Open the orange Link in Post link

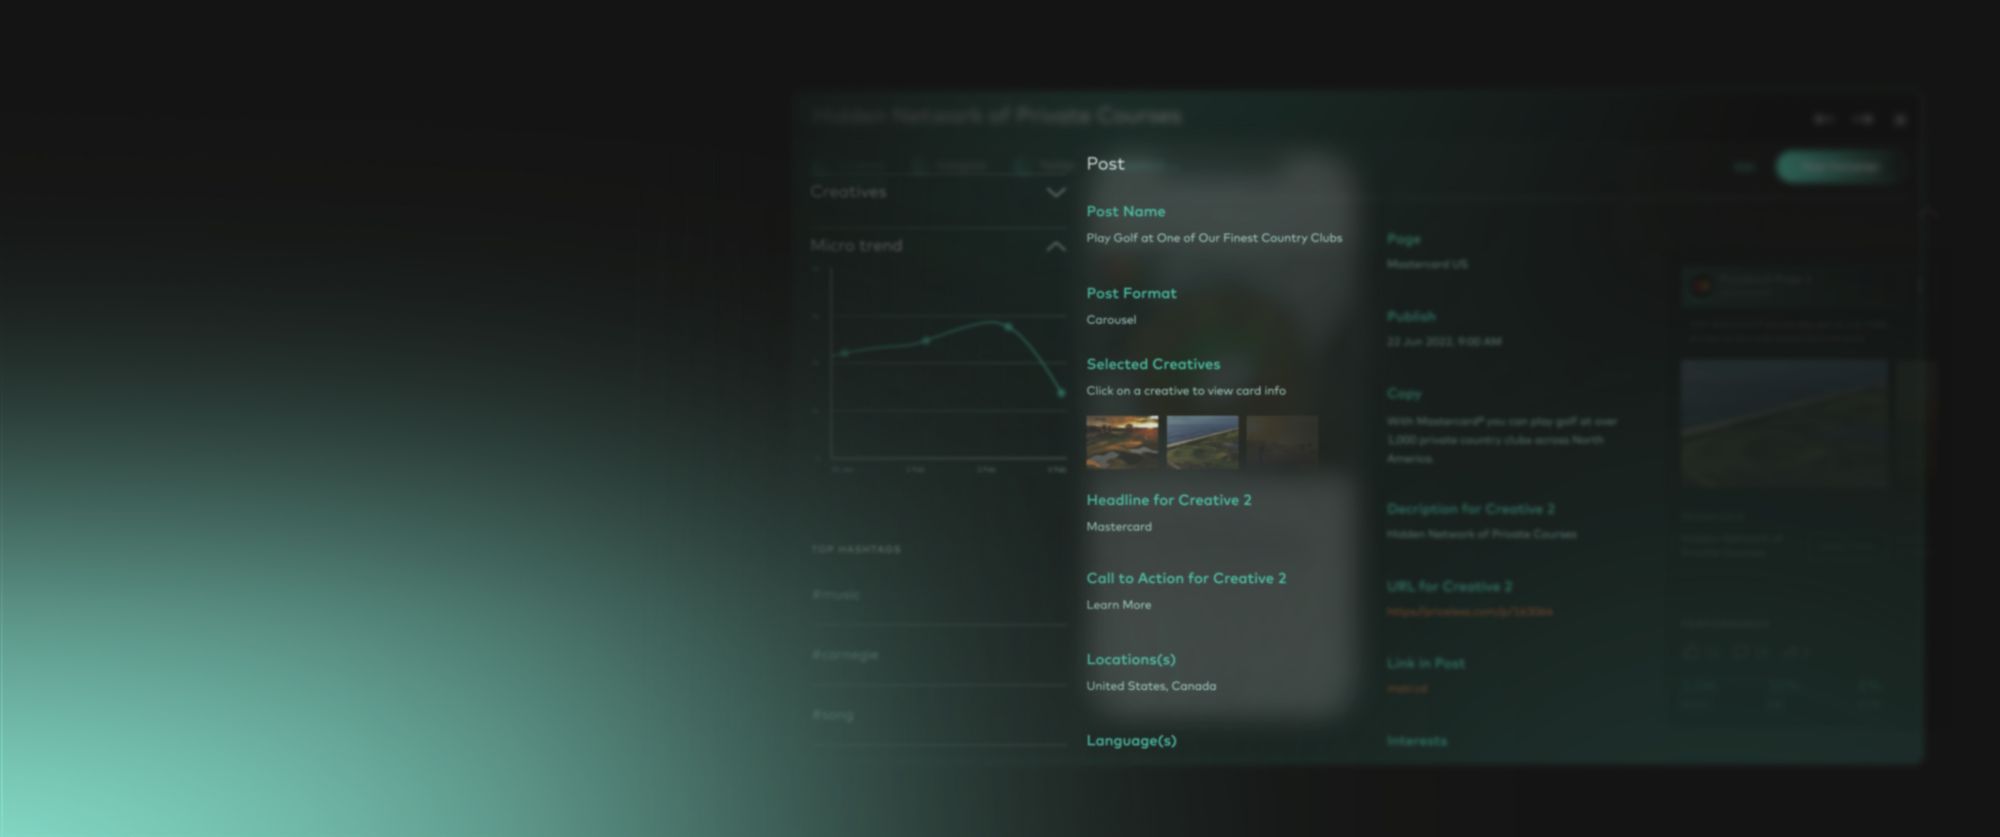point(1407,689)
